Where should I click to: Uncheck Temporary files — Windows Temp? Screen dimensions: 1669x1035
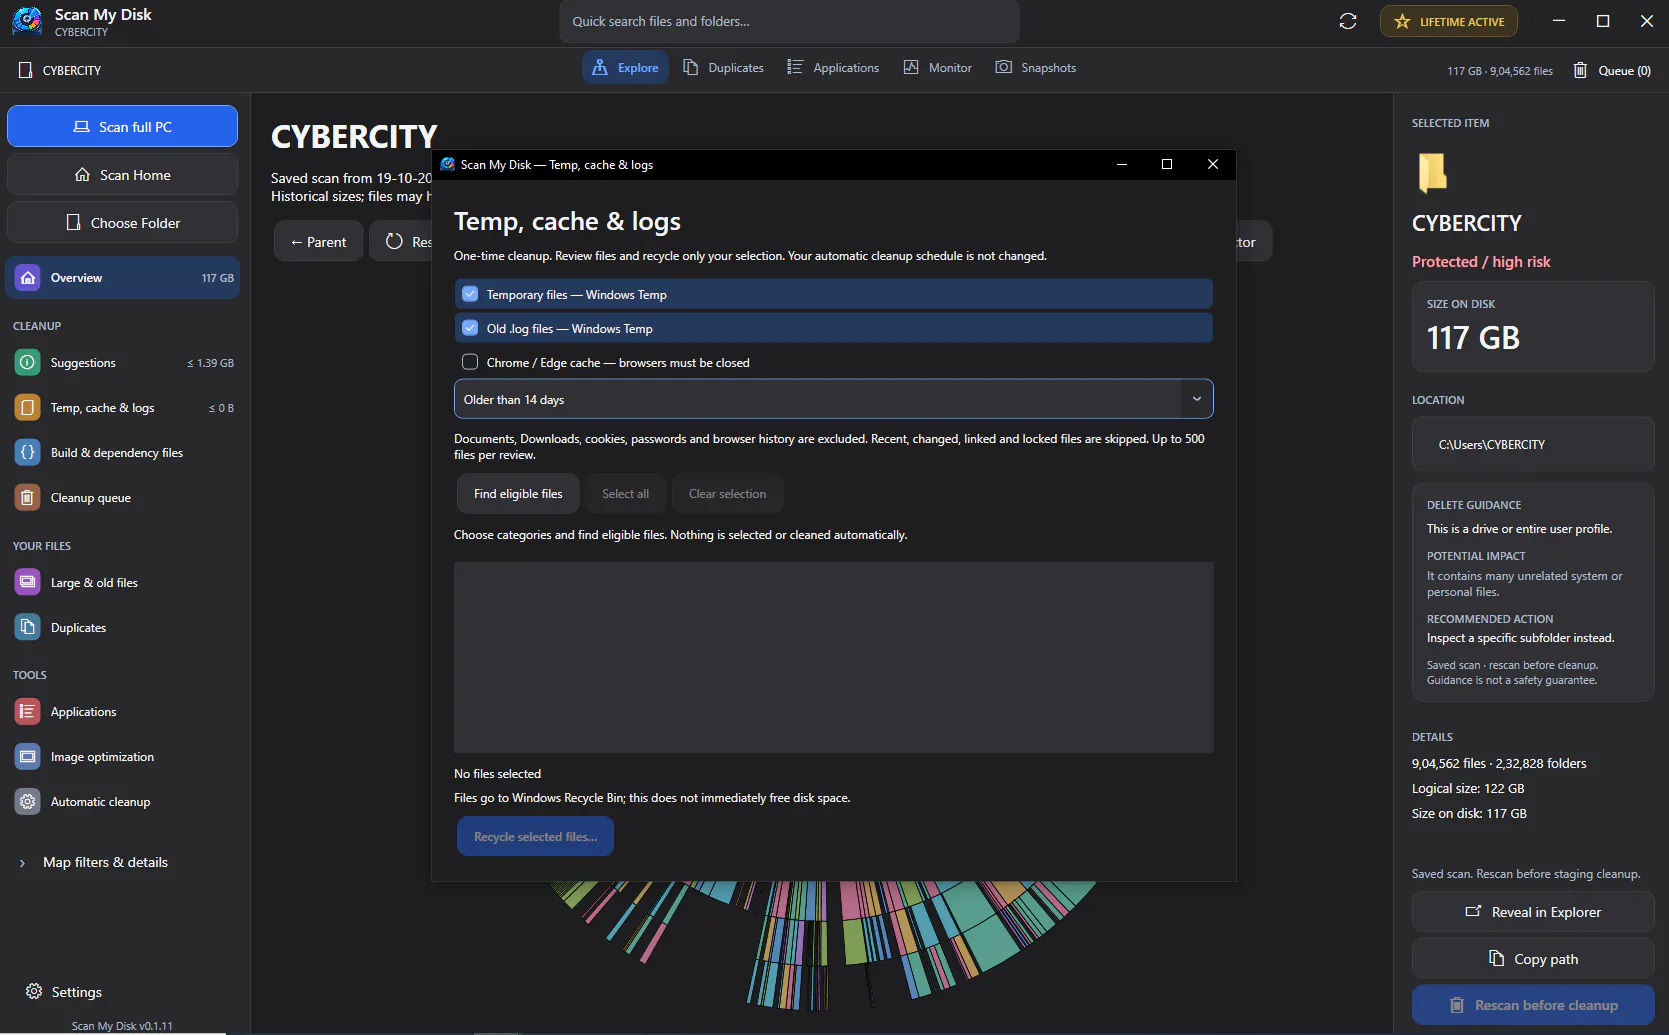(x=470, y=294)
